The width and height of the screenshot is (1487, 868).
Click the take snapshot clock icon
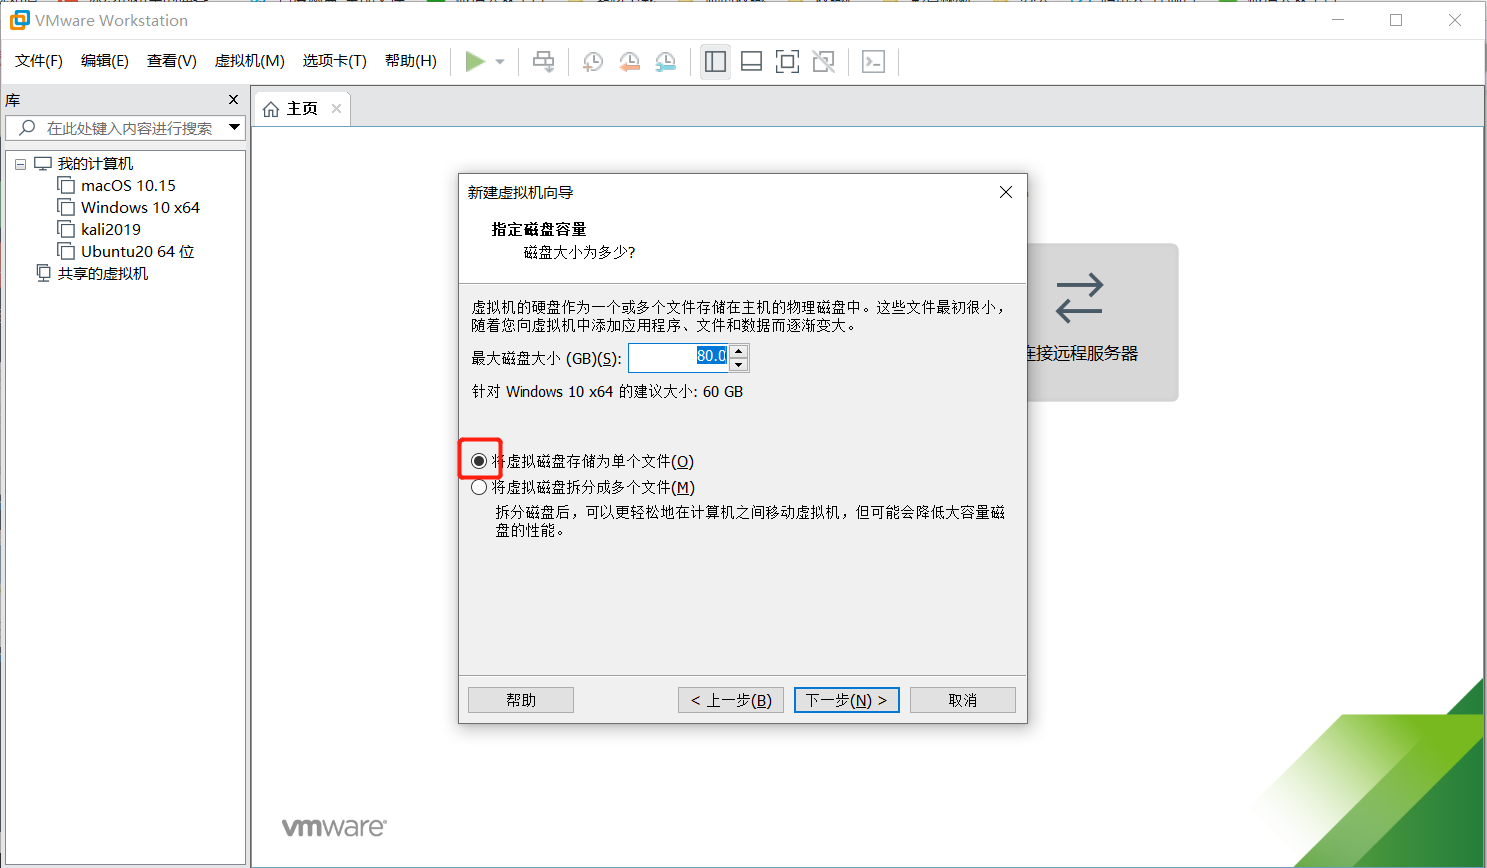coord(593,62)
